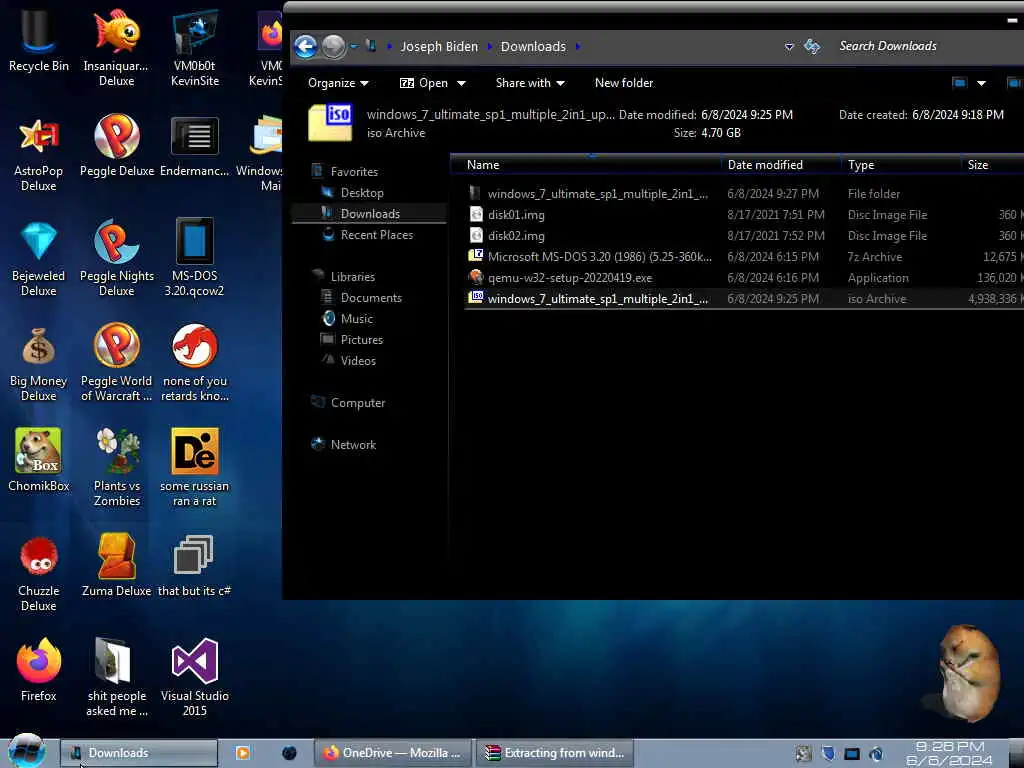Viewport: 1024px width, 768px height.
Task: Open Documents library in navigation pane
Action: pos(371,298)
